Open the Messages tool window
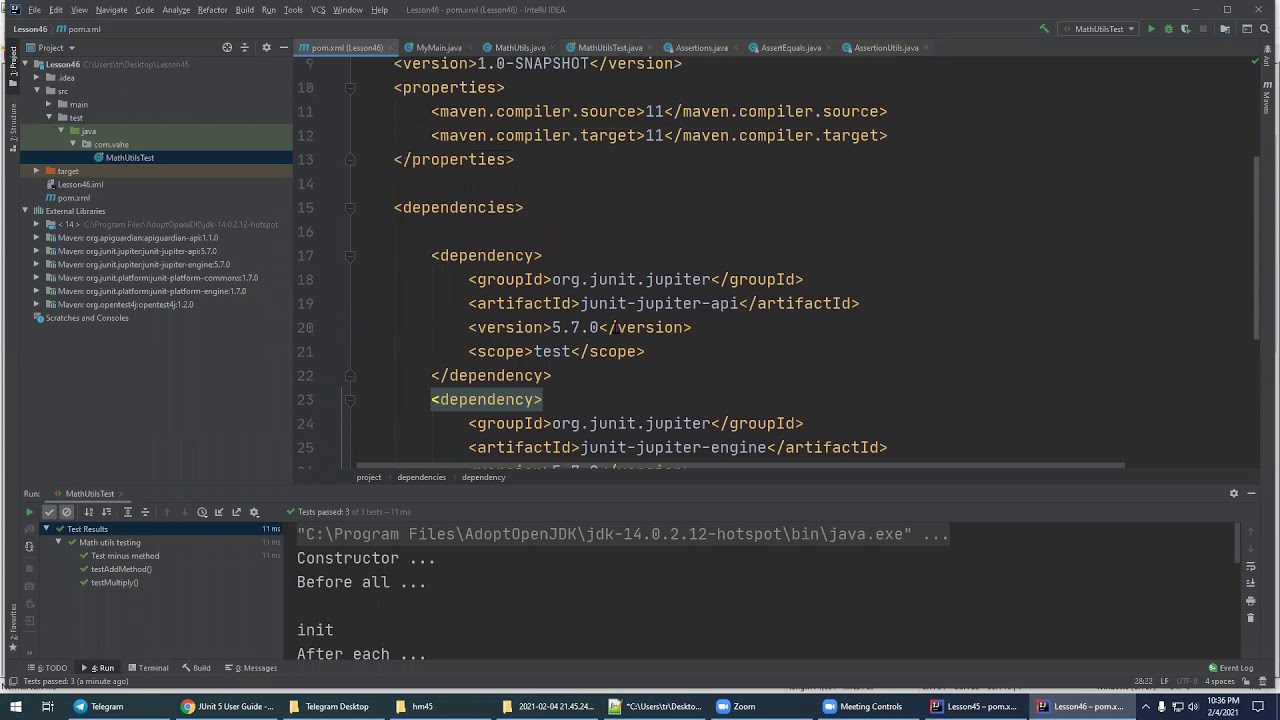This screenshot has width=1280, height=720. tap(251, 668)
